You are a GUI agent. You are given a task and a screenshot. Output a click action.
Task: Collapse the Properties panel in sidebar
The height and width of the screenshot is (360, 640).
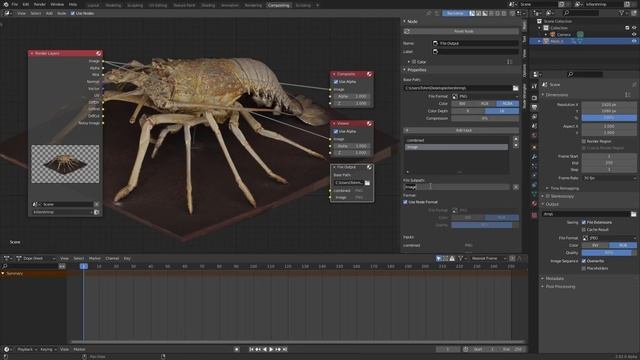404,70
